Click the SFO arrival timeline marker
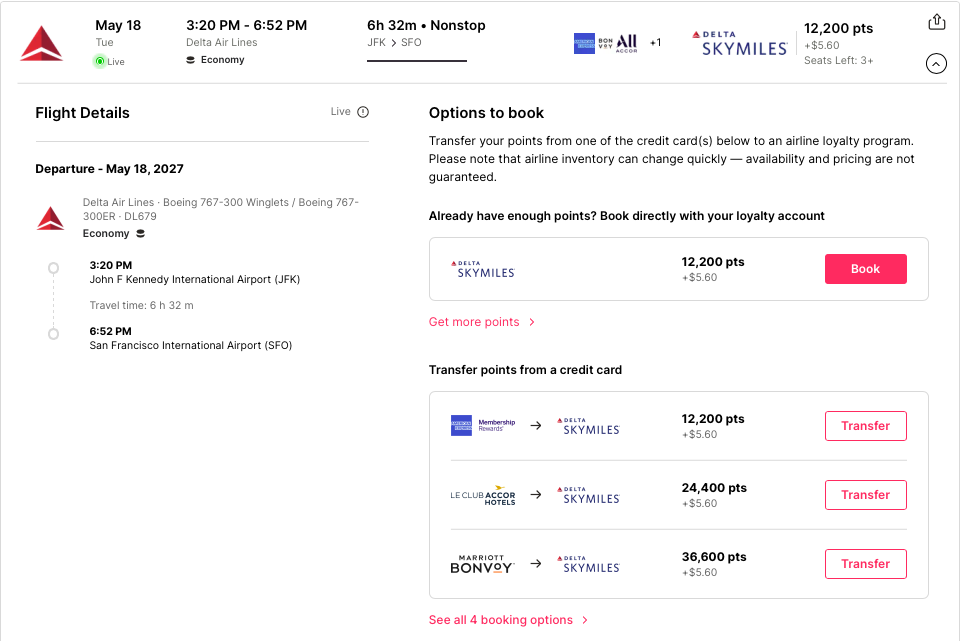The width and height of the screenshot is (962, 641). pos(53,334)
